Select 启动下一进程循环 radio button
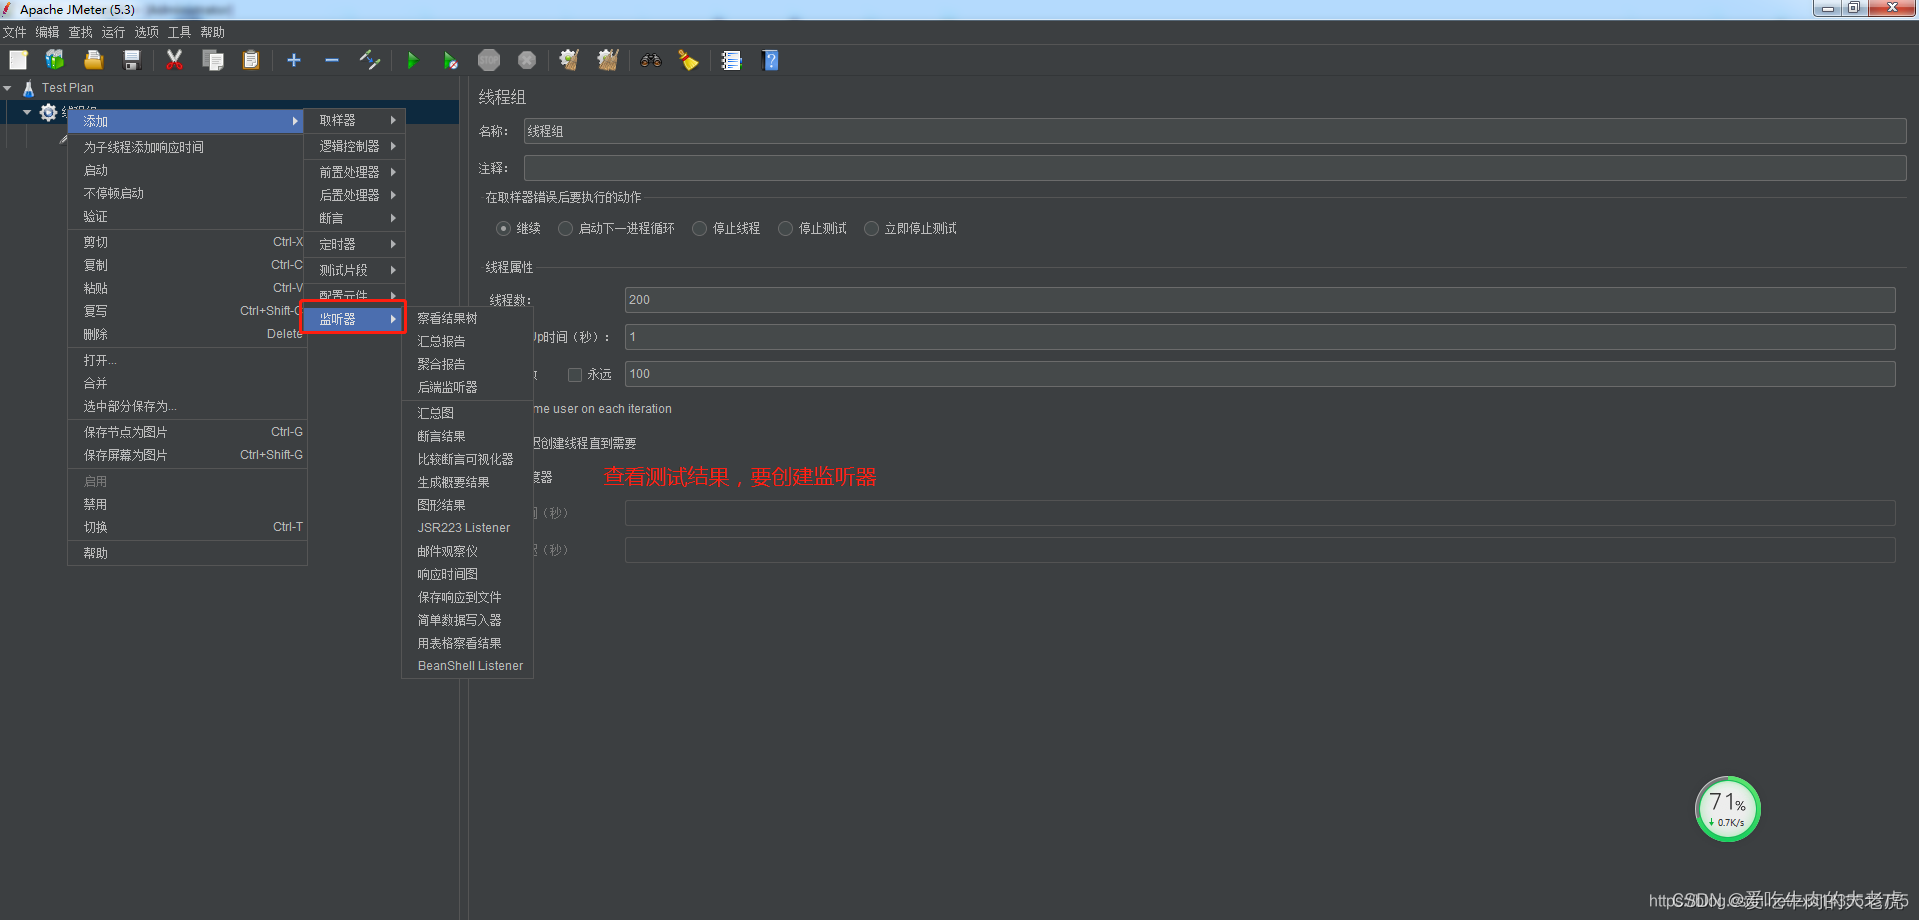The height and width of the screenshot is (920, 1919). (566, 228)
